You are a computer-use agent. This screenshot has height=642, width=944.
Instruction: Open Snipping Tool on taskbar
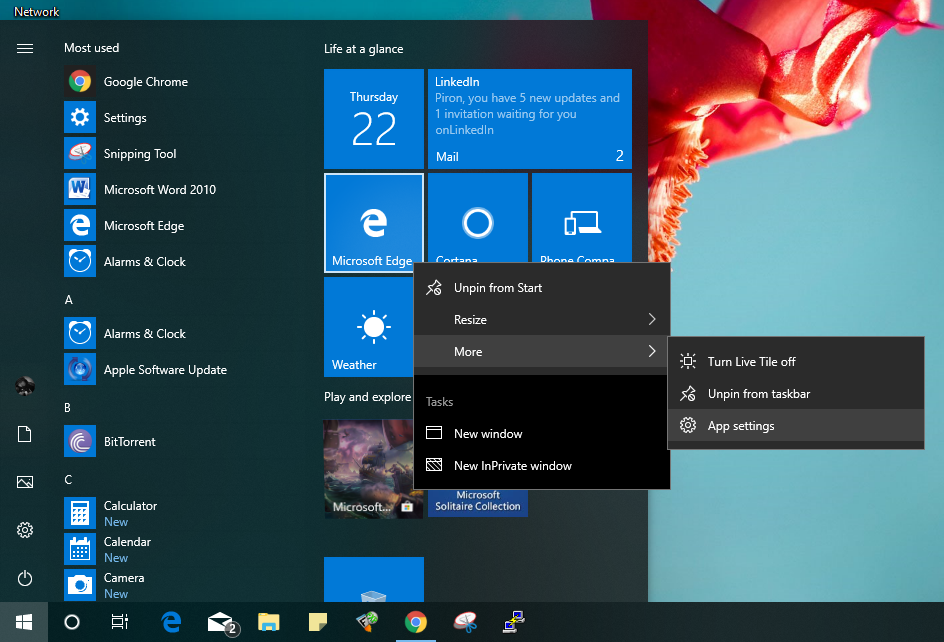point(465,622)
